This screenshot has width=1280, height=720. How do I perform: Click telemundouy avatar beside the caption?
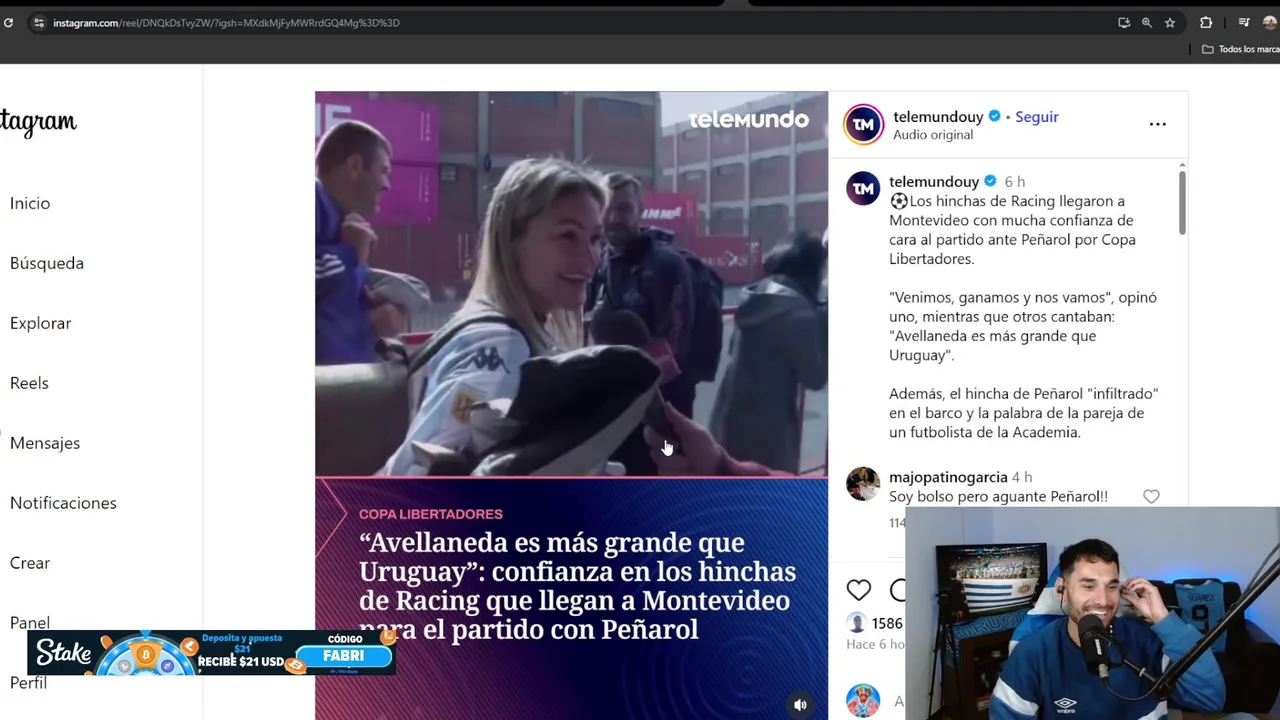(x=863, y=188)
